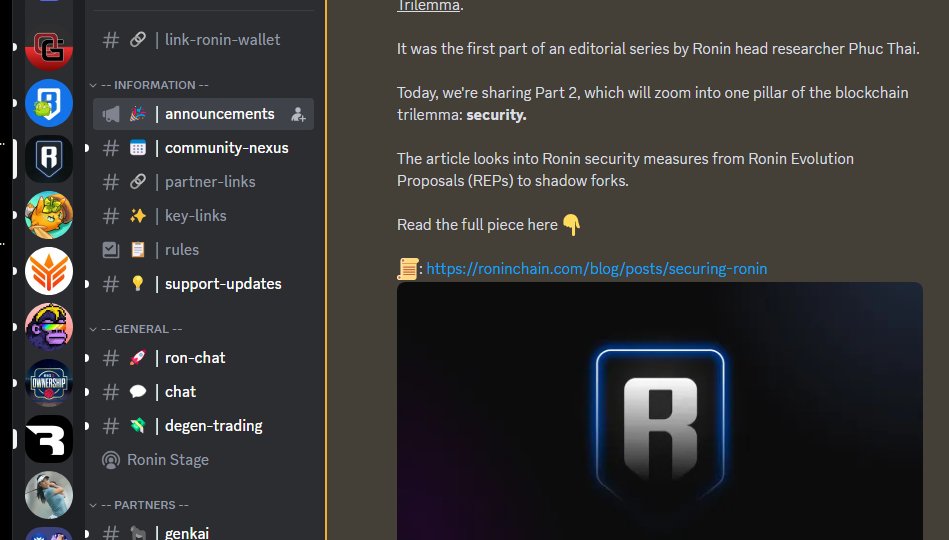This screenshot has height=540, width=949.
Task: Click the hash icon beside chat channel
Action: (x=111, y=392)
